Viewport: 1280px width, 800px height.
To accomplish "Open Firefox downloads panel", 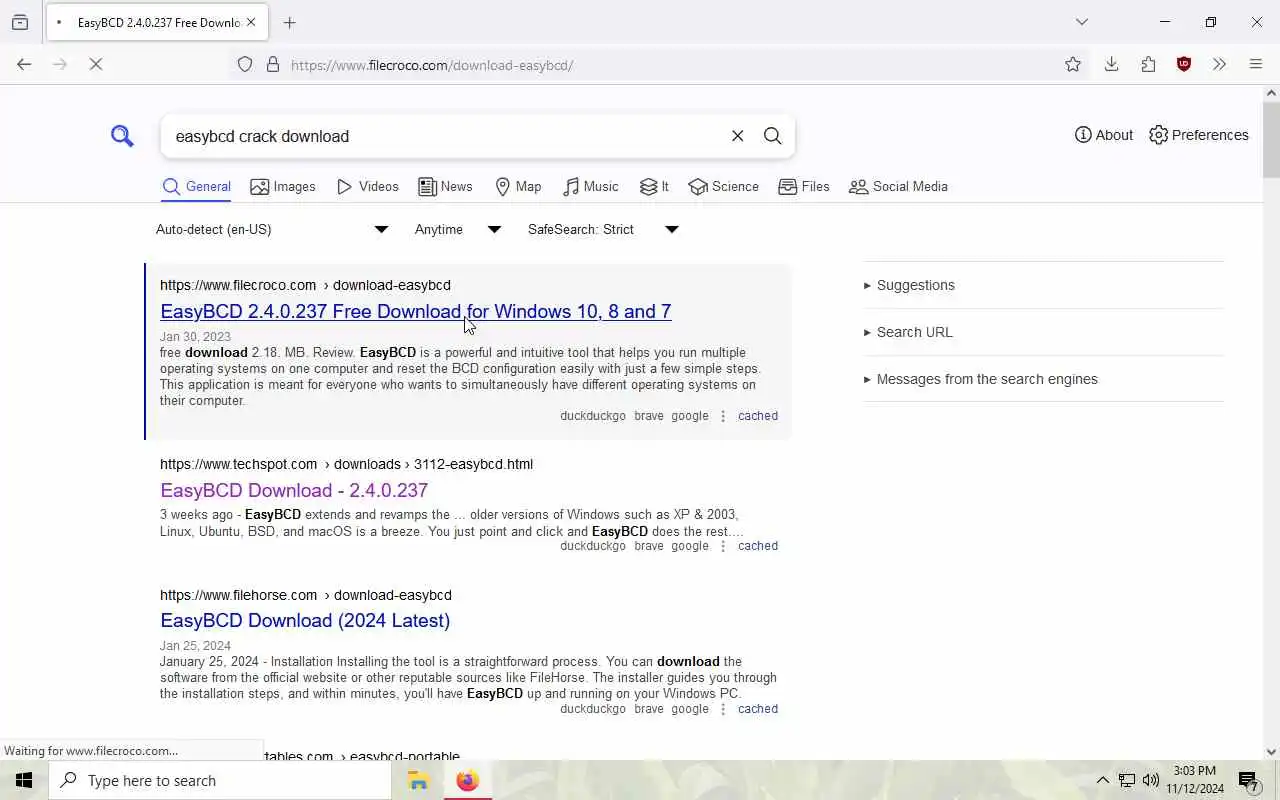I will [1111, 65].
